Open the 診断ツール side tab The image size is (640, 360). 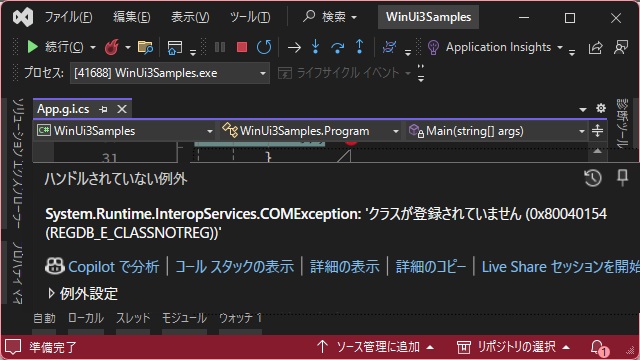click(622, 124)
